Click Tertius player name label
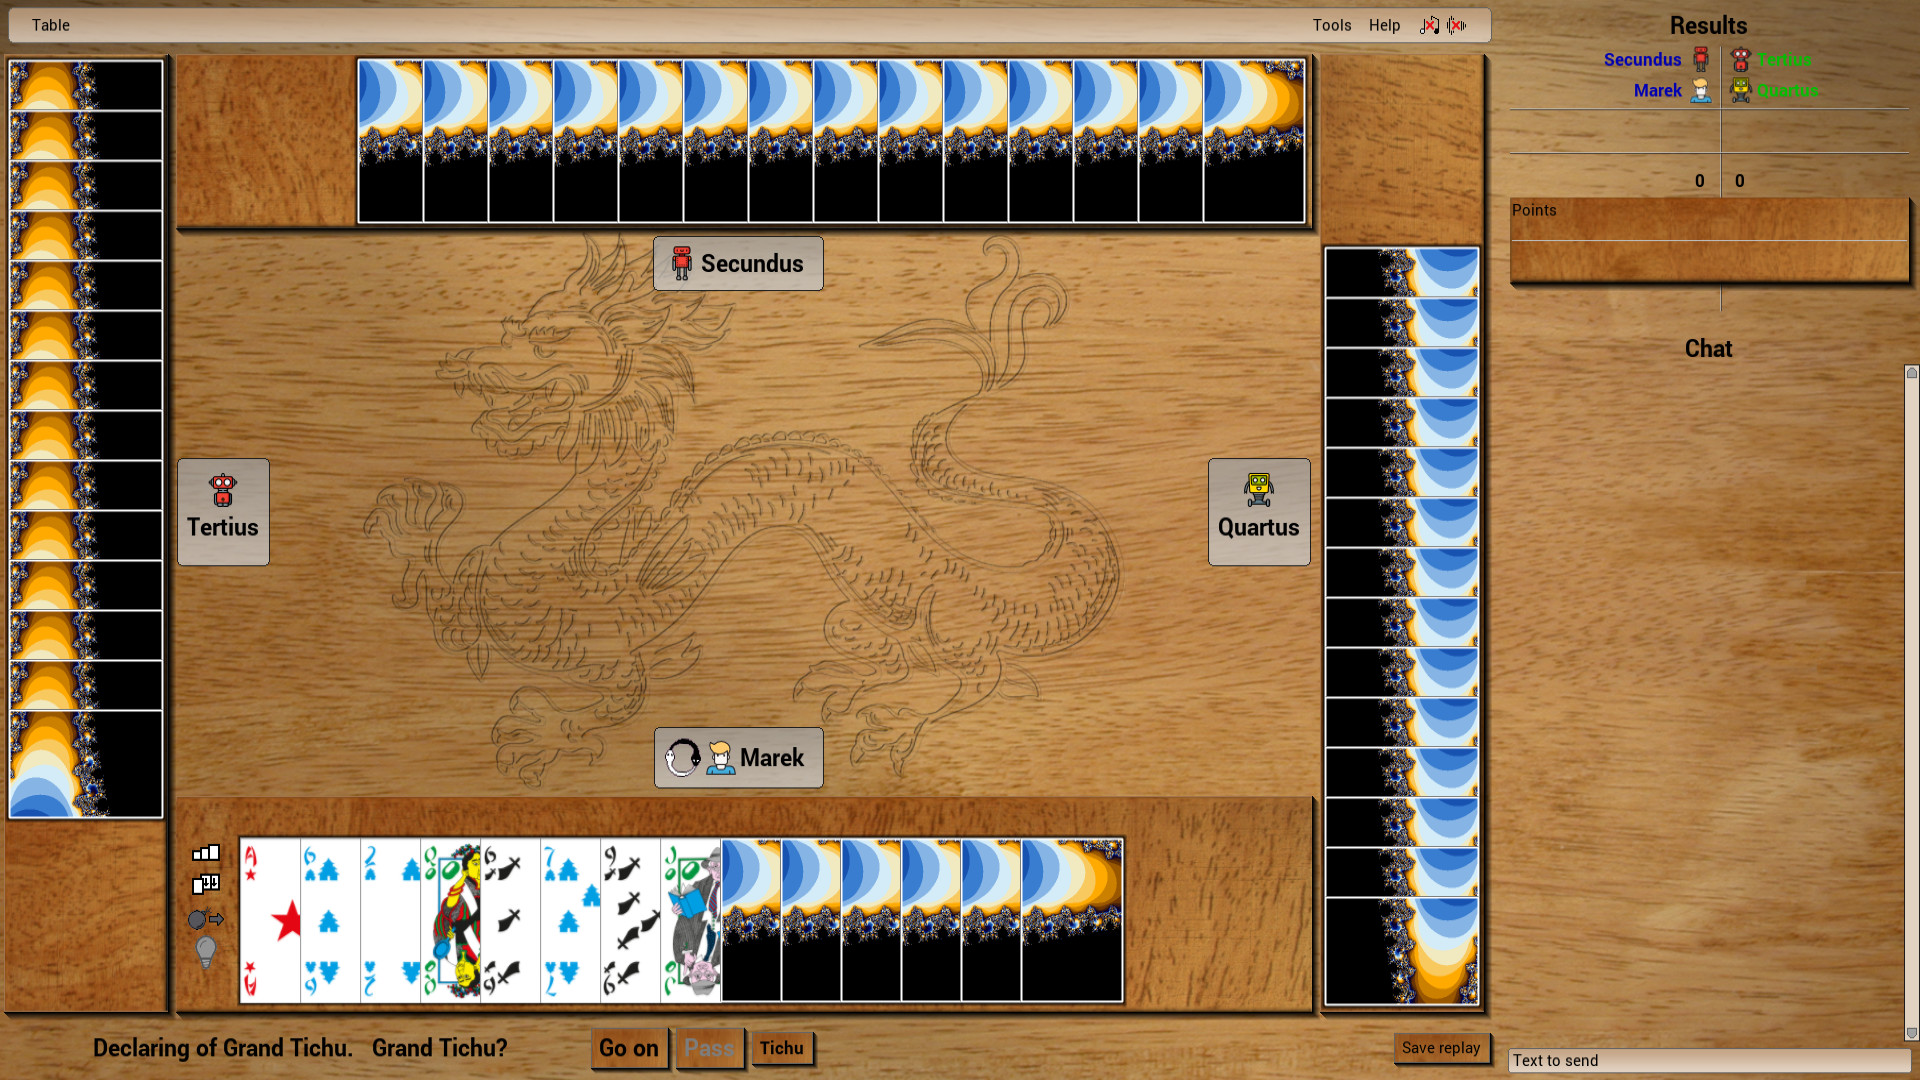Viewport: 1920px width, 1080px height. 223,526
